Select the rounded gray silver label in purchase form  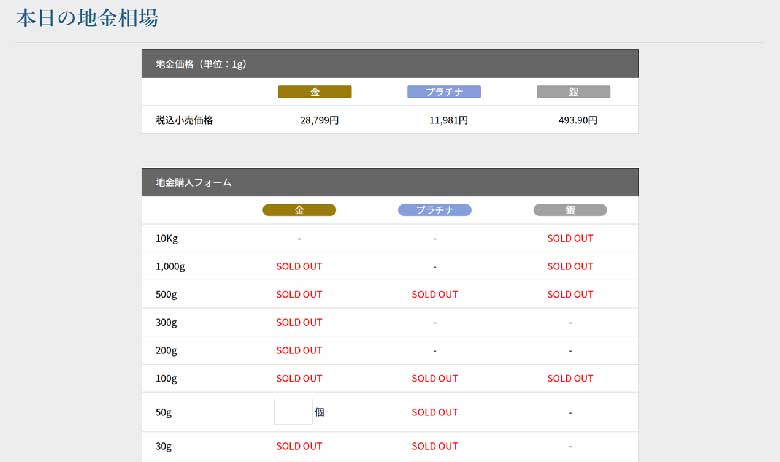pos(570,211)
